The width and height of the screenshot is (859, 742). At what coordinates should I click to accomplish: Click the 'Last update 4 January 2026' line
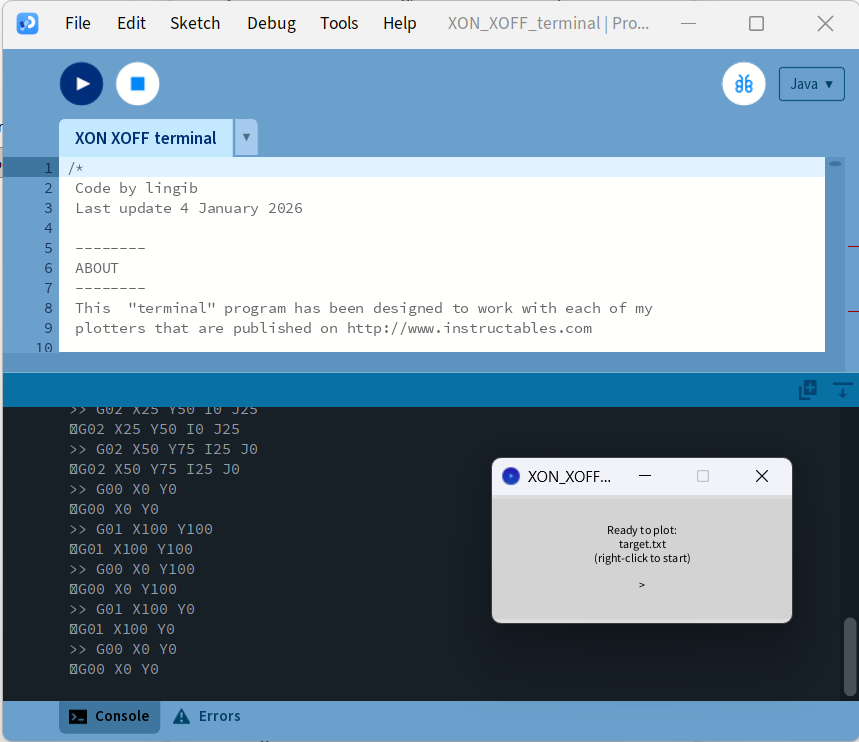tap(189, 208)
